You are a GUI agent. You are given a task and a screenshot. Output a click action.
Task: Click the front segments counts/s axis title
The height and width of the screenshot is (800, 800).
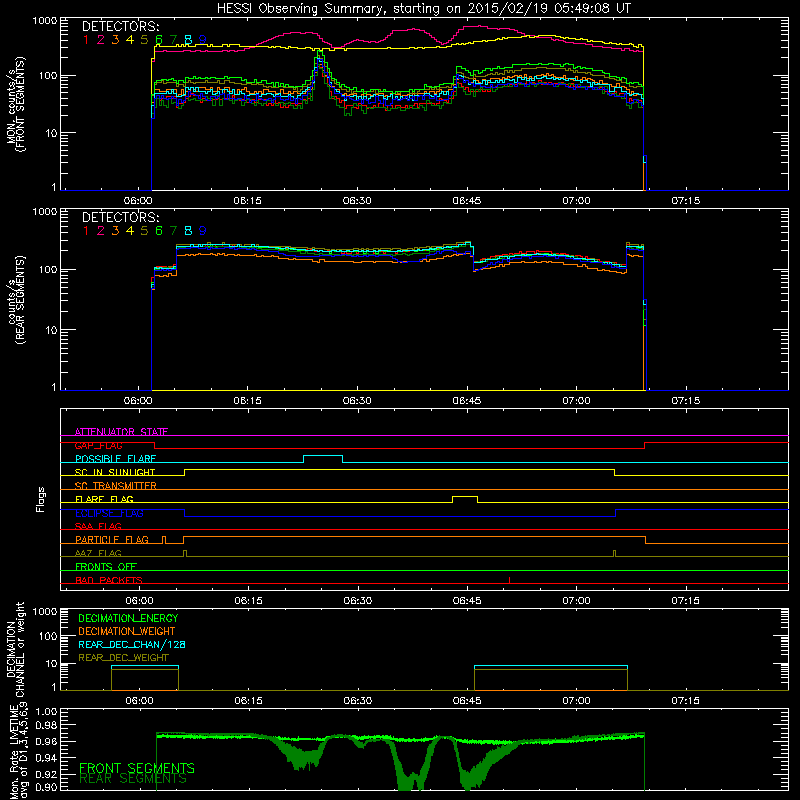tap(15, 104)
